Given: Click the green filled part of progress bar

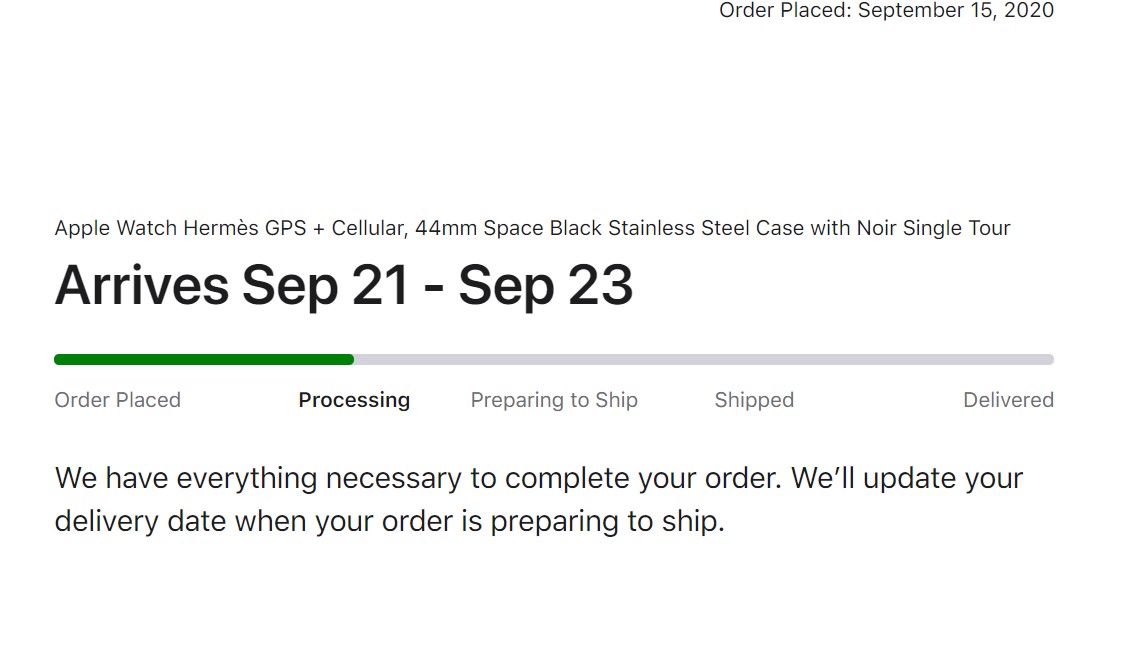Looking at the screenshot, I should [204, 360].
